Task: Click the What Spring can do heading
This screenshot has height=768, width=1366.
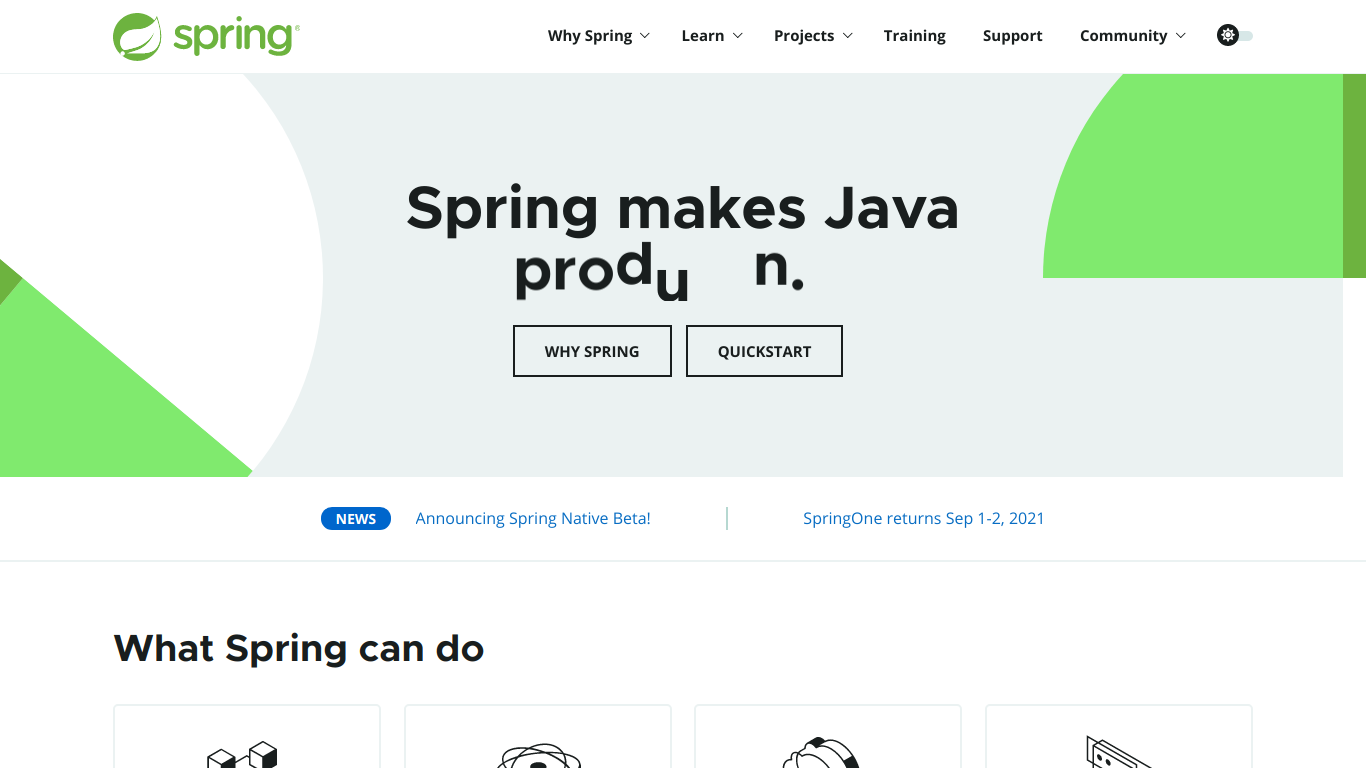Action: point(299,648)
